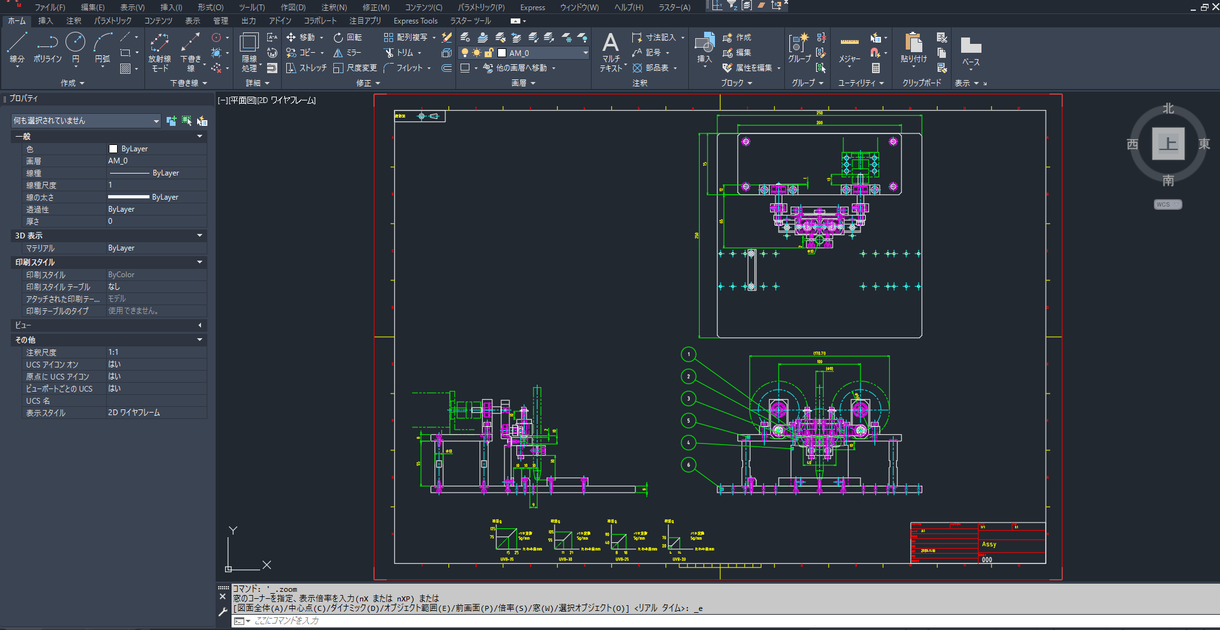
Task: Open the ファイル(F) menu
Action: tap(50, 7)
